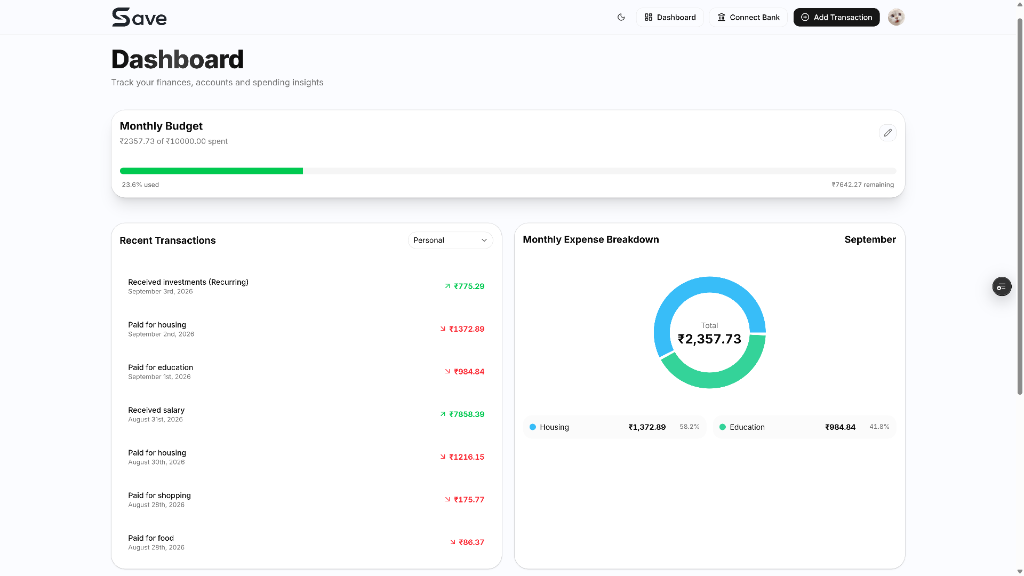Click the Personal dropdown chevron arrow
The height and width of the screenshot is (576, 1024).
point(484,240)
